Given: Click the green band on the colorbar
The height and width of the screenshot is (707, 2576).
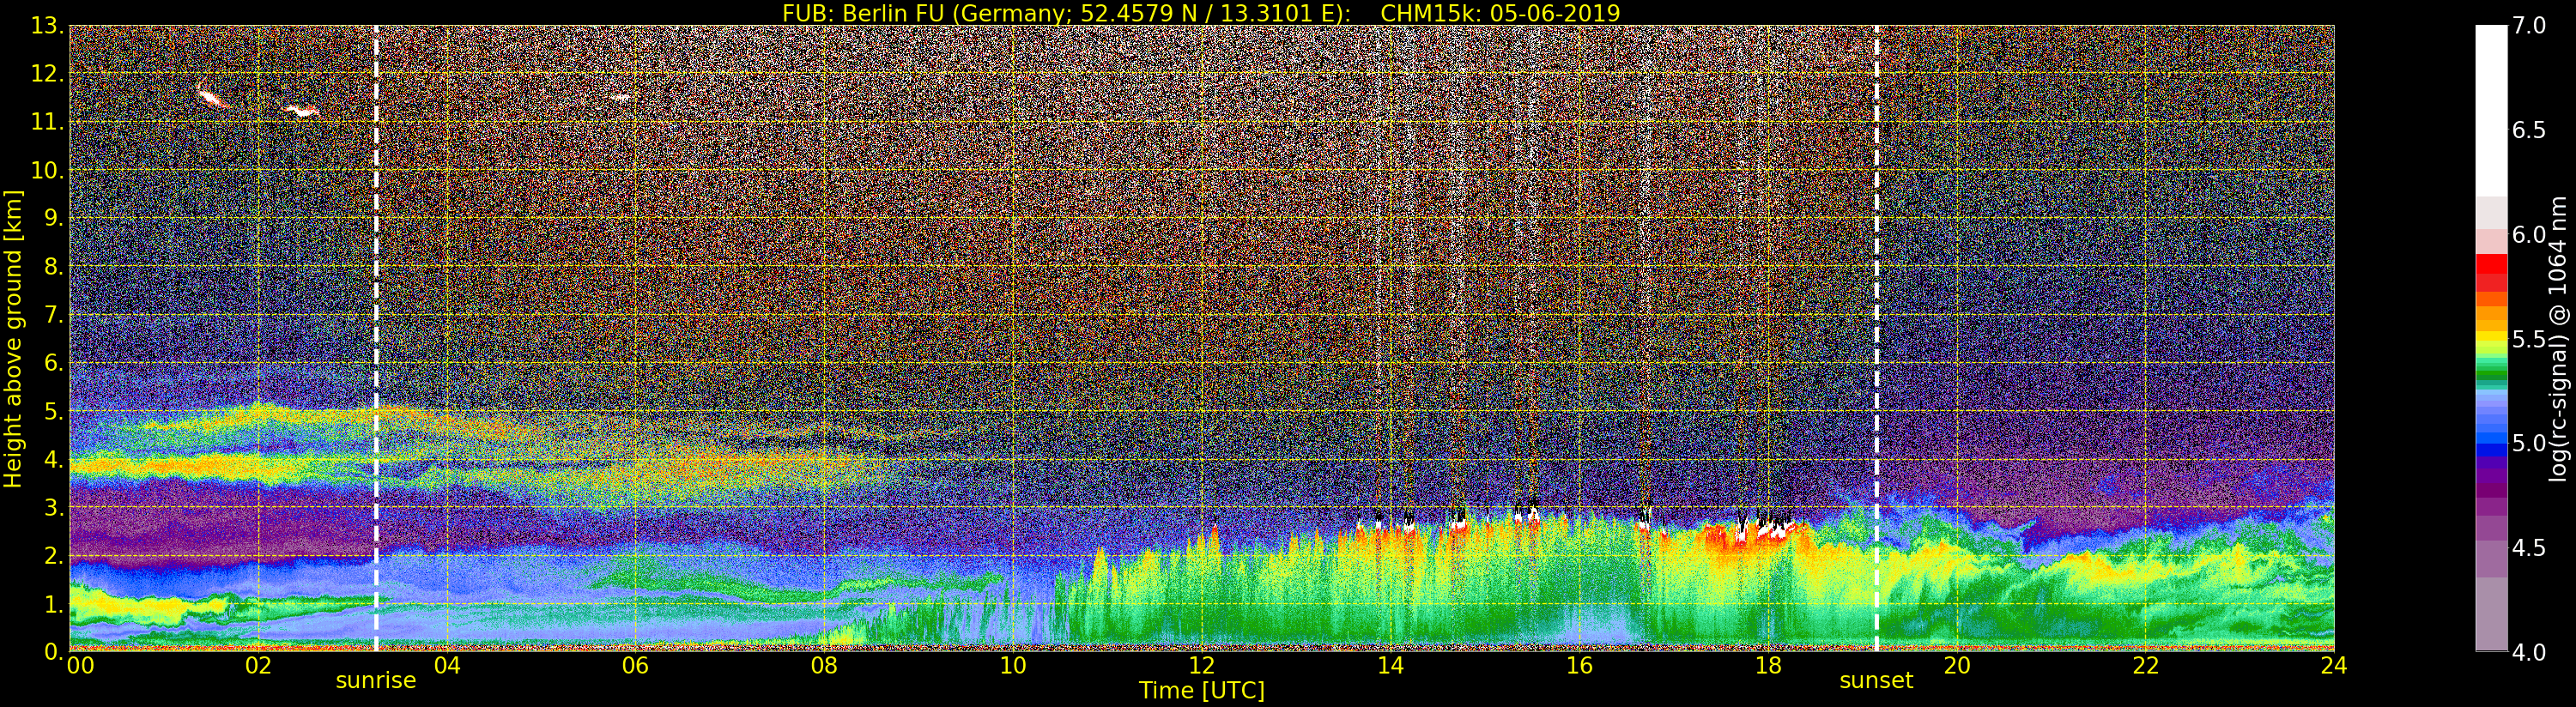Looking at the screenshot, I should coord(2491,375).
